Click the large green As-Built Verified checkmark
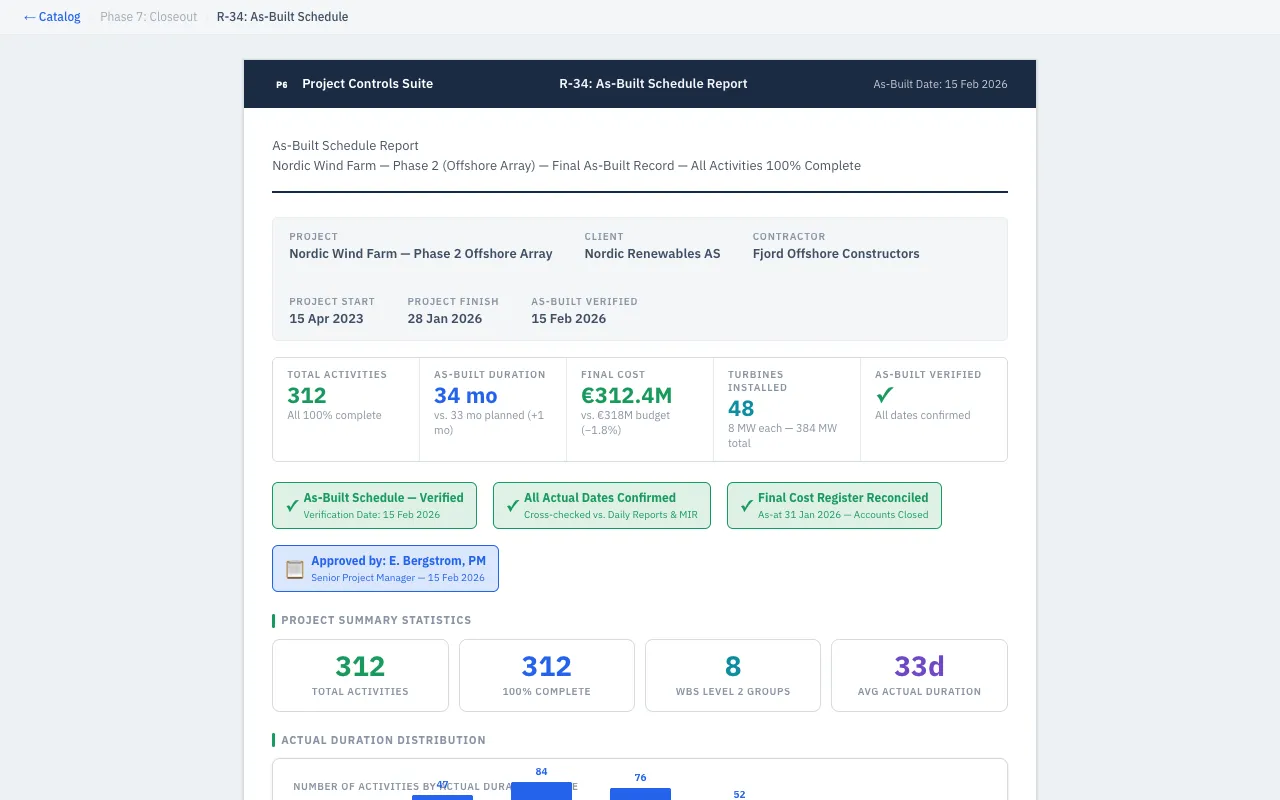Screen dimensions: 1280x800 click(x=884, y=395)
